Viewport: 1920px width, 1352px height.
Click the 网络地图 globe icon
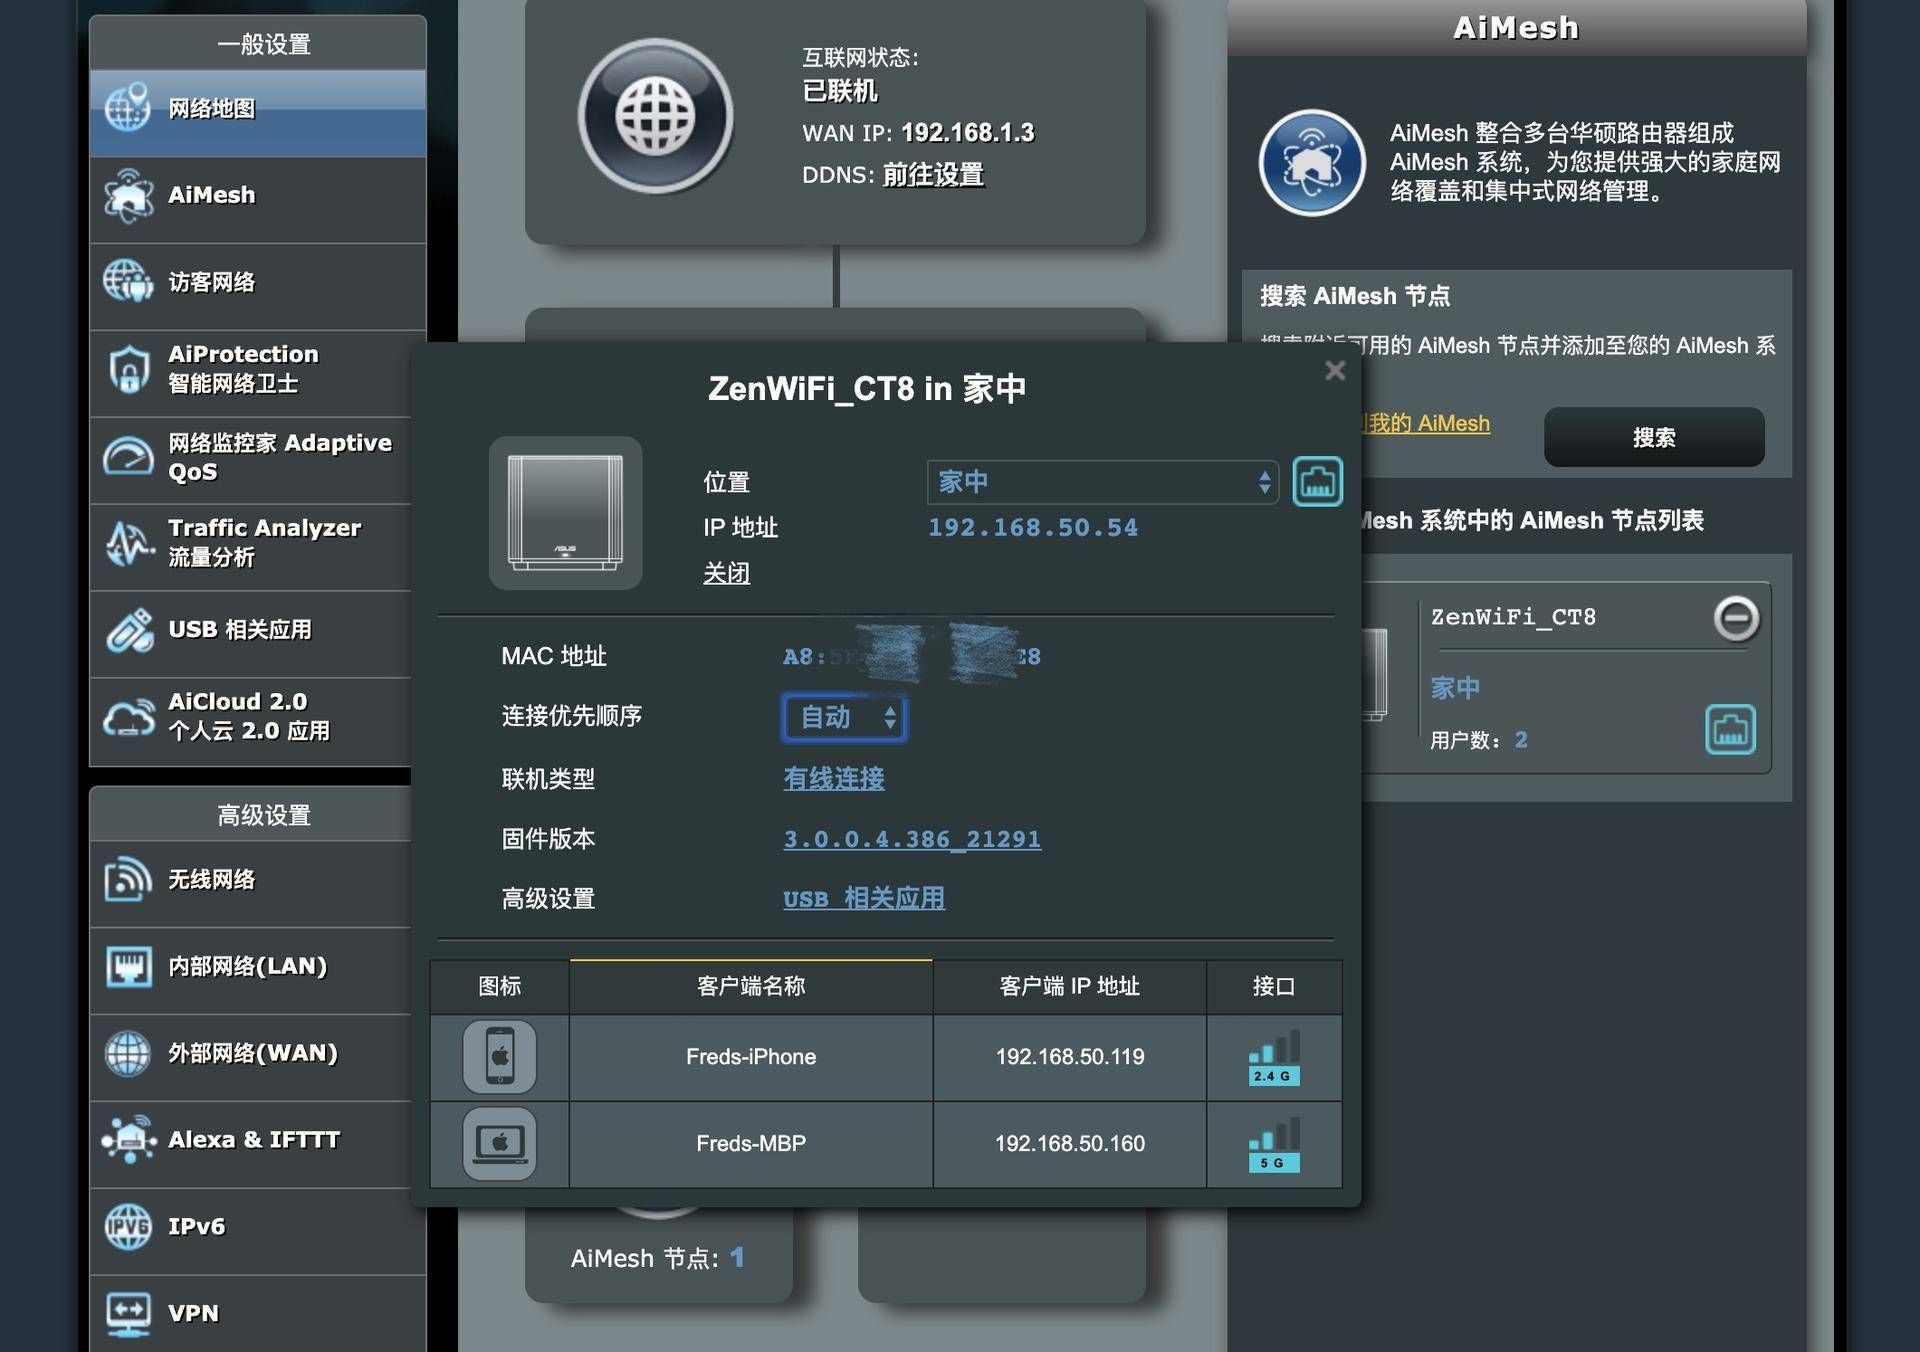pyautogui.click(x=129, y=108)
